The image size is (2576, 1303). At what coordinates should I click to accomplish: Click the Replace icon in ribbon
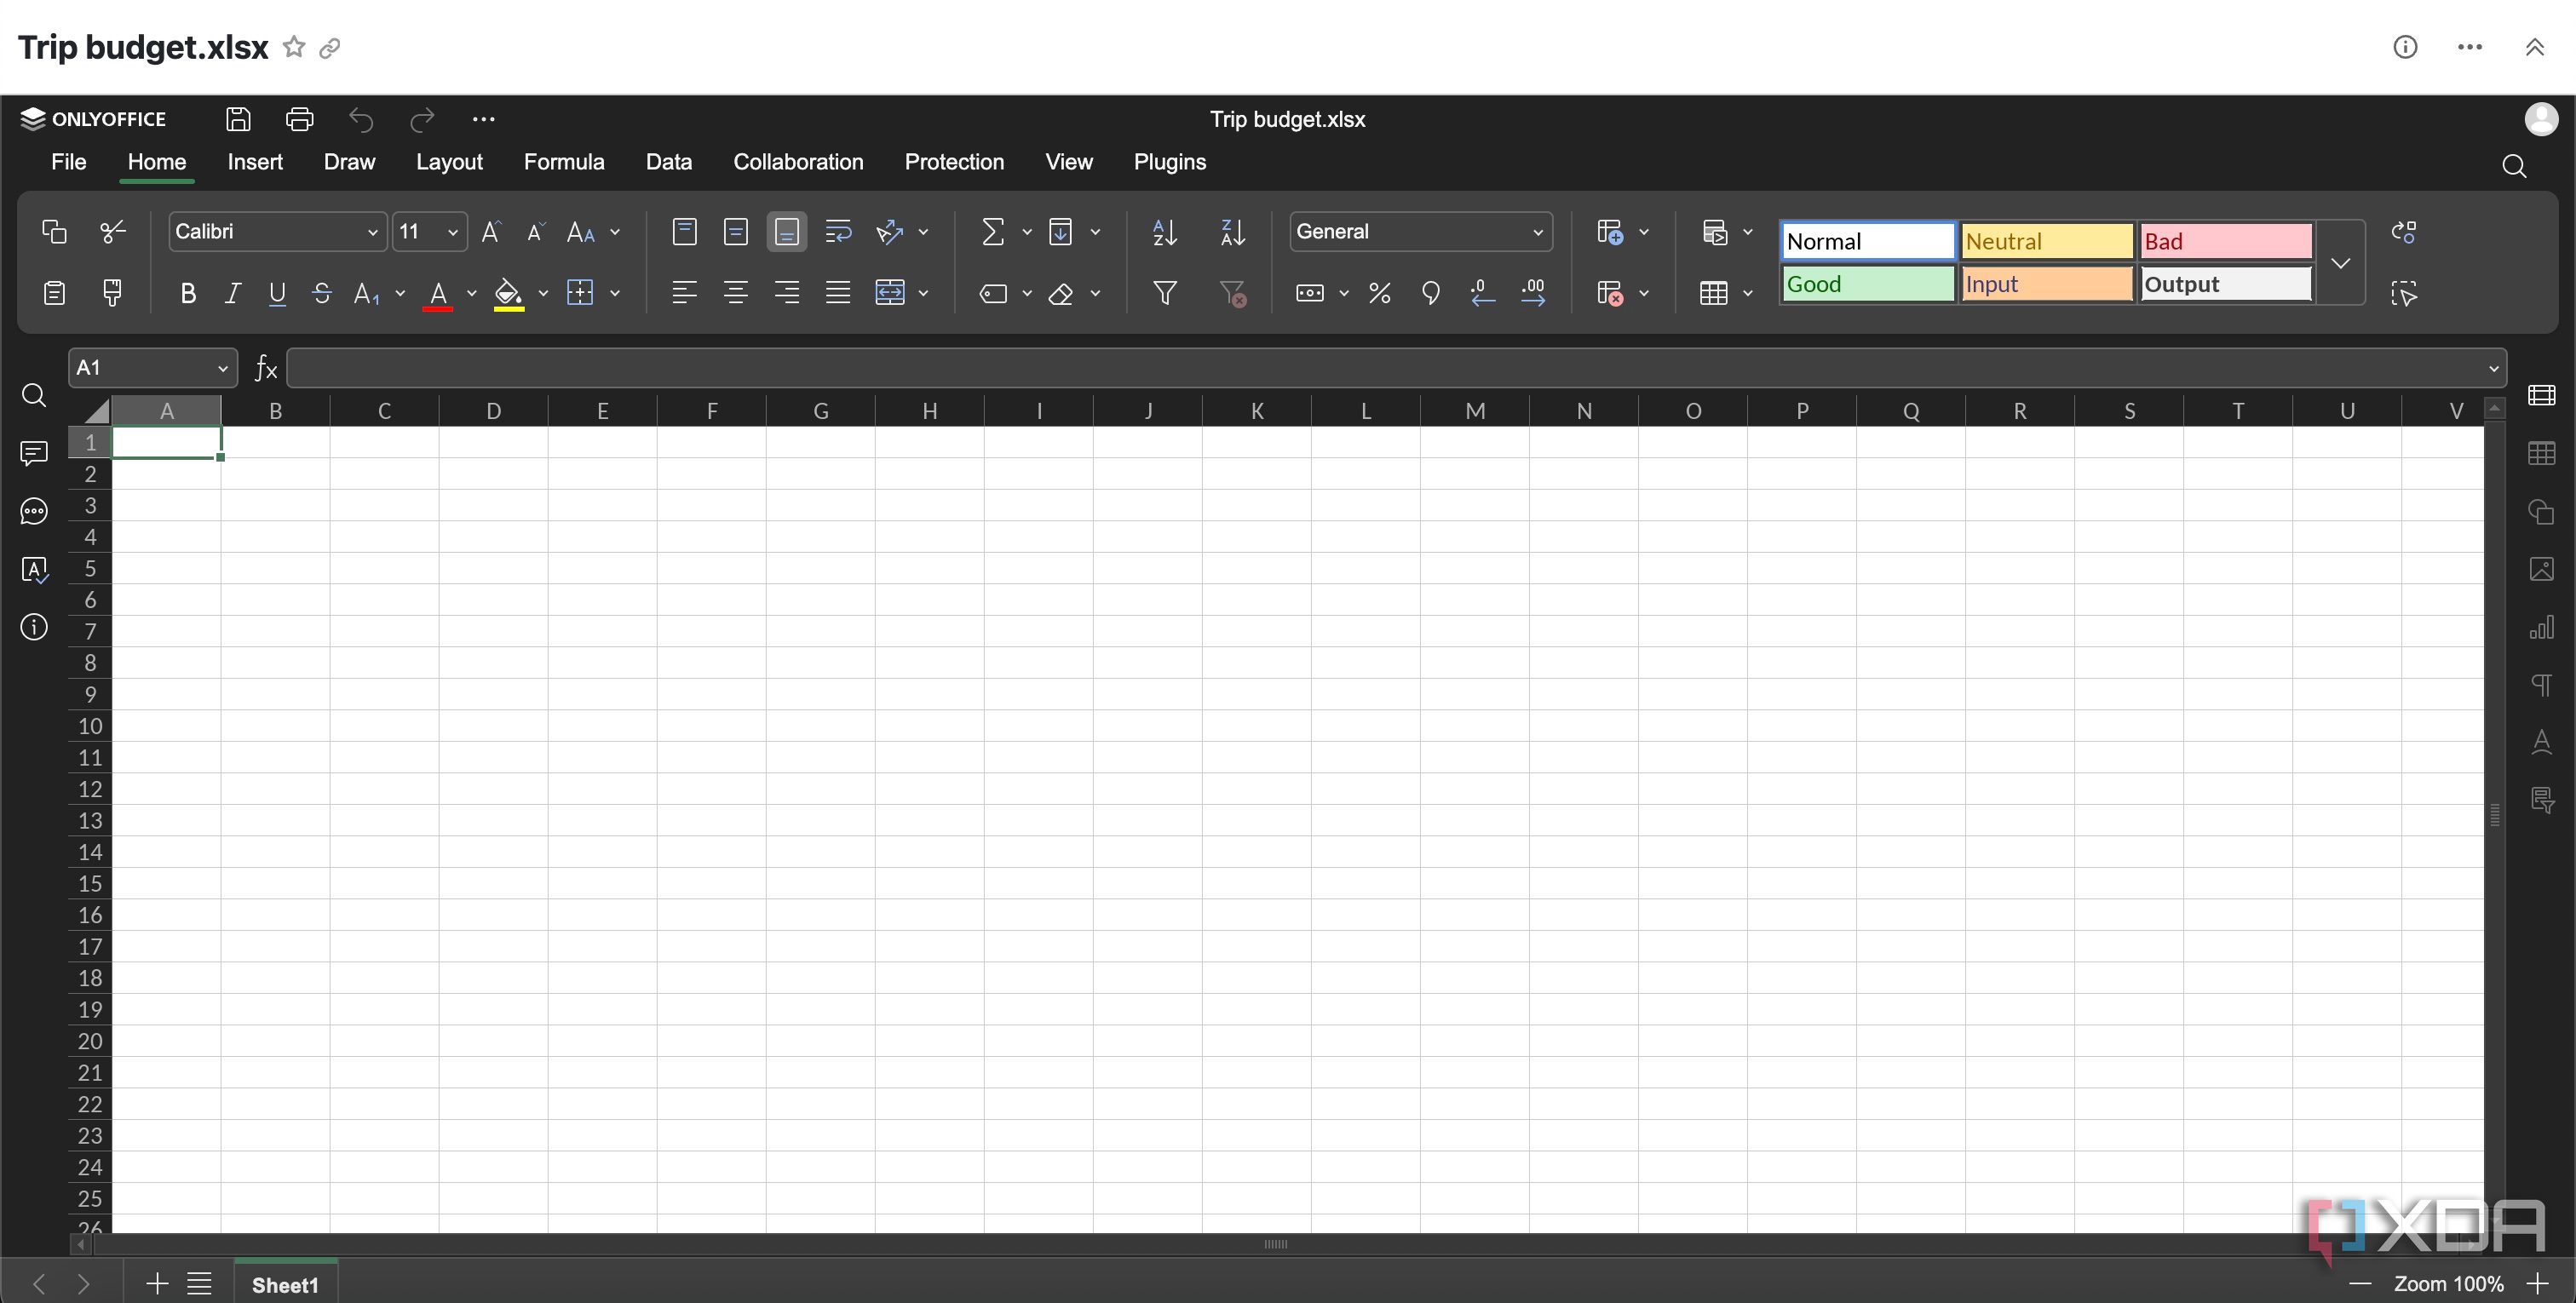click(x=2404, y=232)
